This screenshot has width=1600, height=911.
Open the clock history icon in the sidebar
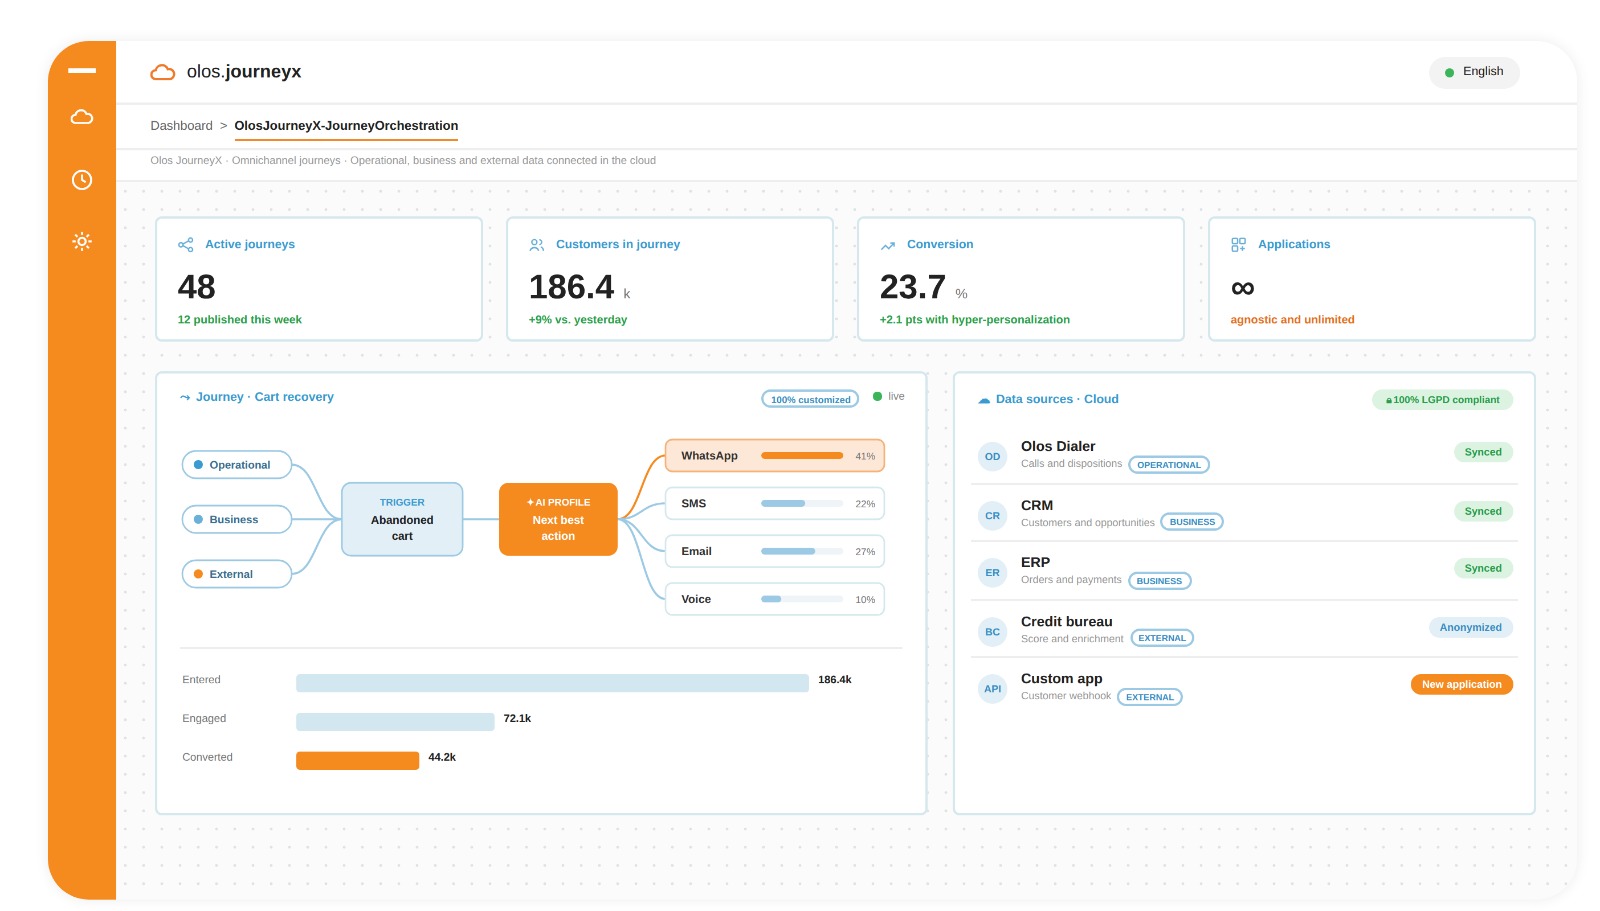pos(82,180)
